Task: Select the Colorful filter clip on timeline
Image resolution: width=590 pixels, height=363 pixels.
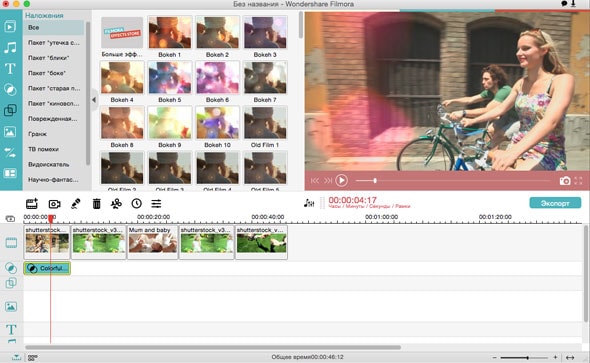Action: (x=47, y=268)
